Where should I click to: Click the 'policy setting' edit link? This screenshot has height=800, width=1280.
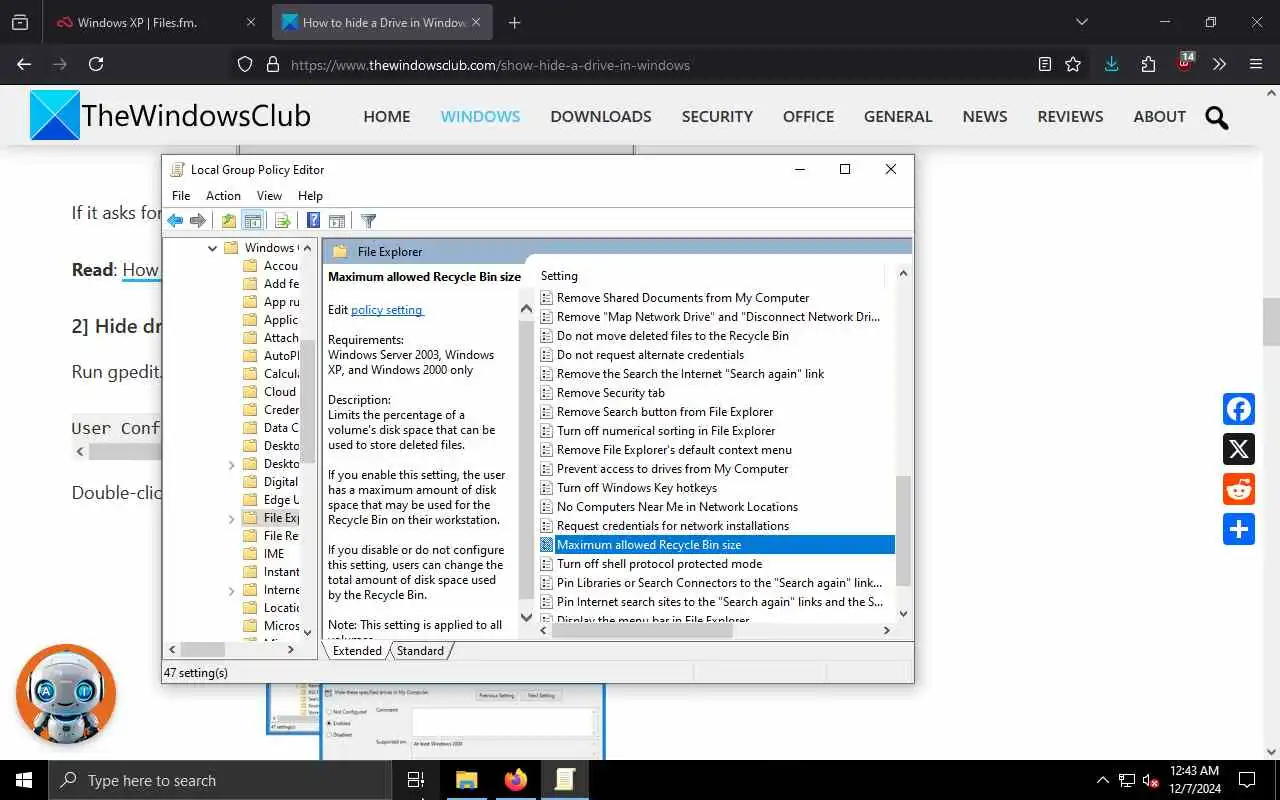click(387, 310)
